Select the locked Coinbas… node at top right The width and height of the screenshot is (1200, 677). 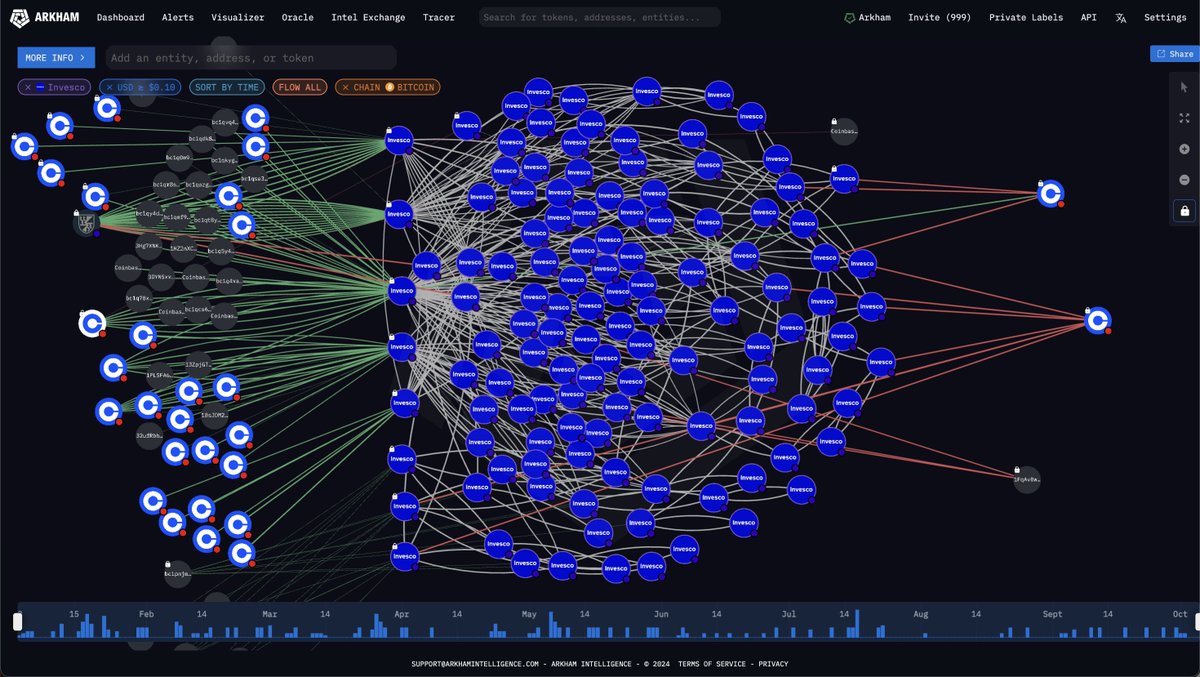843,131
